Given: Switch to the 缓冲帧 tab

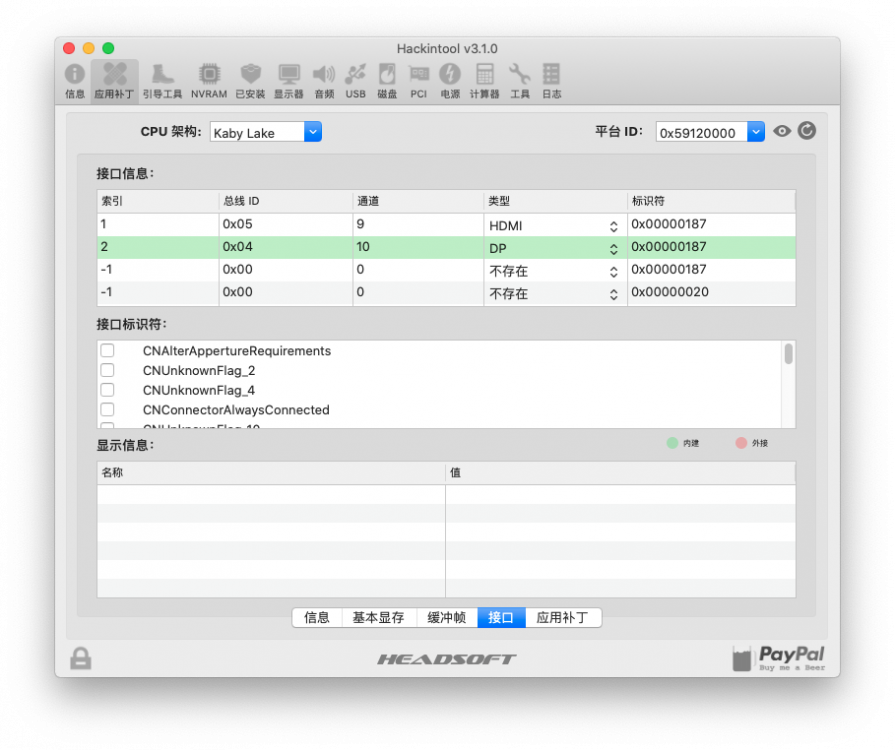Looking at the screenshot, I should (x=446, y=618).
